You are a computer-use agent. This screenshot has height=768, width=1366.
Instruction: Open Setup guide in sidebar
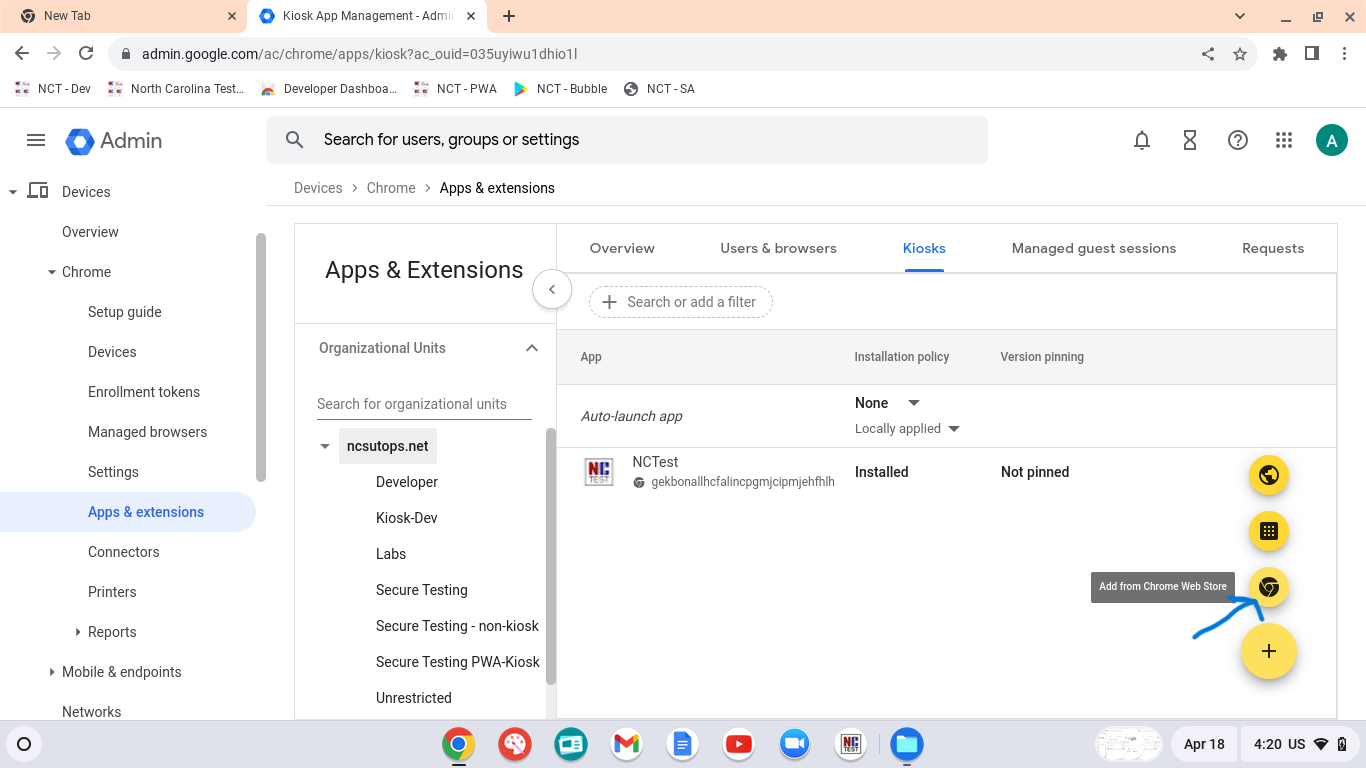click(125, 312)
